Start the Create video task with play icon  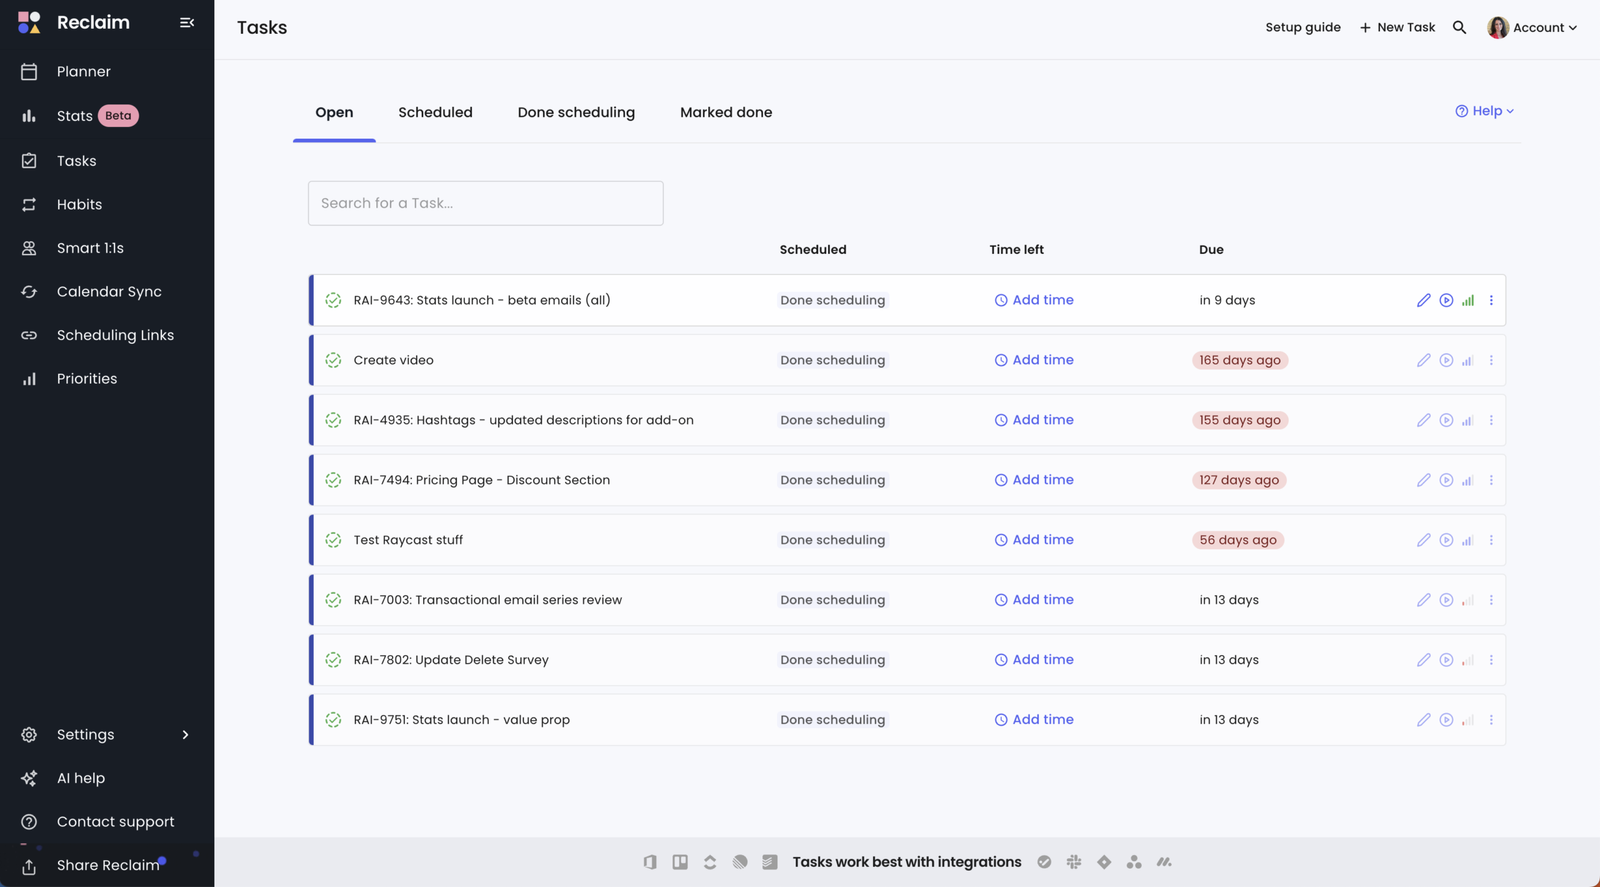(x=1446, y=360)
